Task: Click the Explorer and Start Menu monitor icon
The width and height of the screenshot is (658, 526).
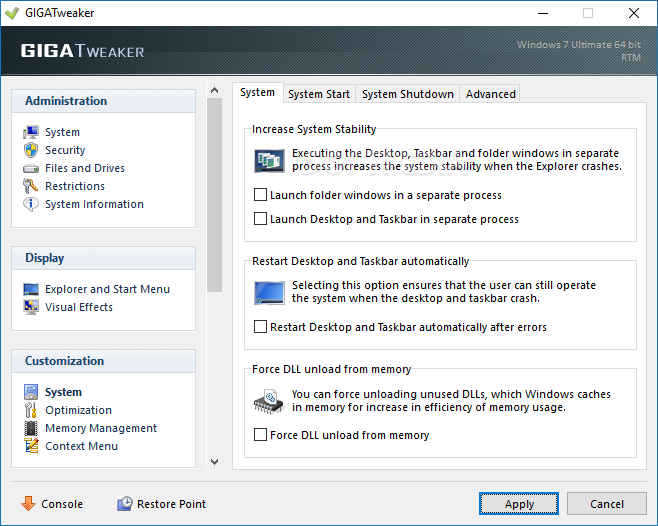Action: click(x=31, y=289)
